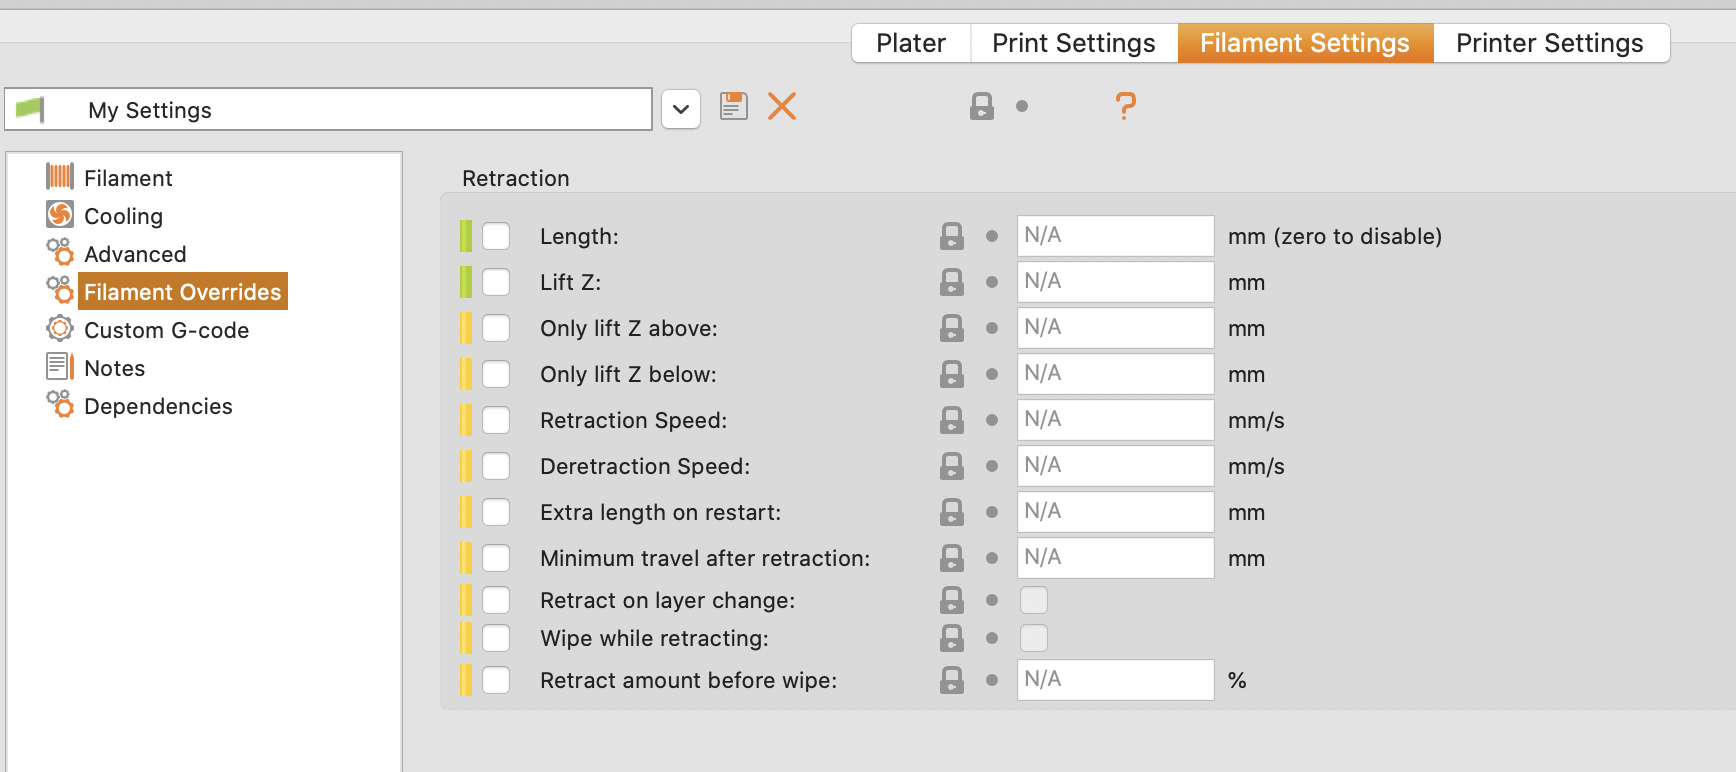Image resolution: width=1736 pixels, height=772 pixels.
Task: Open help via orange question mark icon
Action: [1125, 106]
